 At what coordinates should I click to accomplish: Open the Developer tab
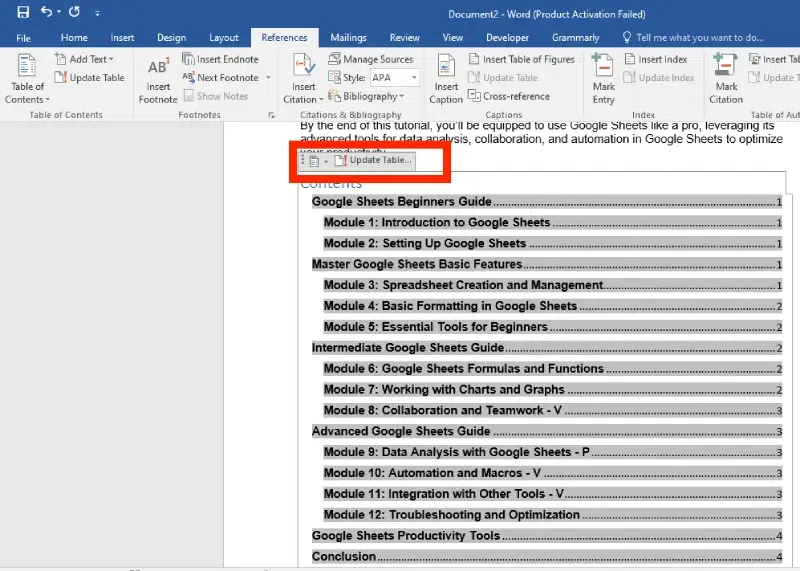click(x=507, y=38)
